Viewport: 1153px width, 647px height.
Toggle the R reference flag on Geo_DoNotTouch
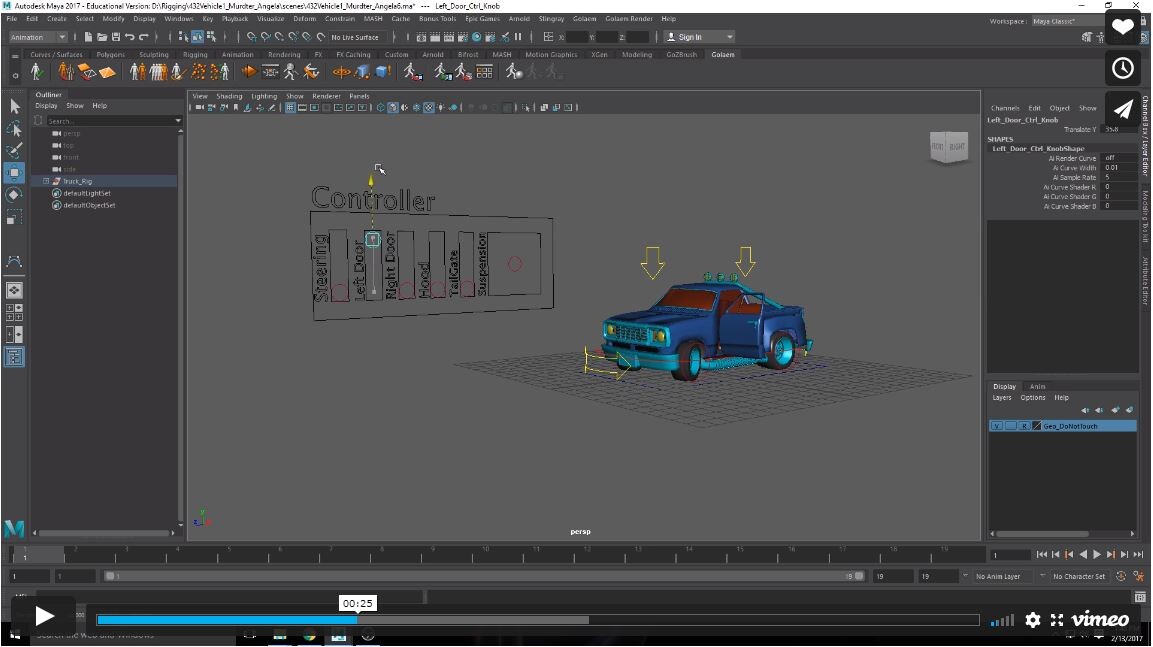tap(1024, 425)
